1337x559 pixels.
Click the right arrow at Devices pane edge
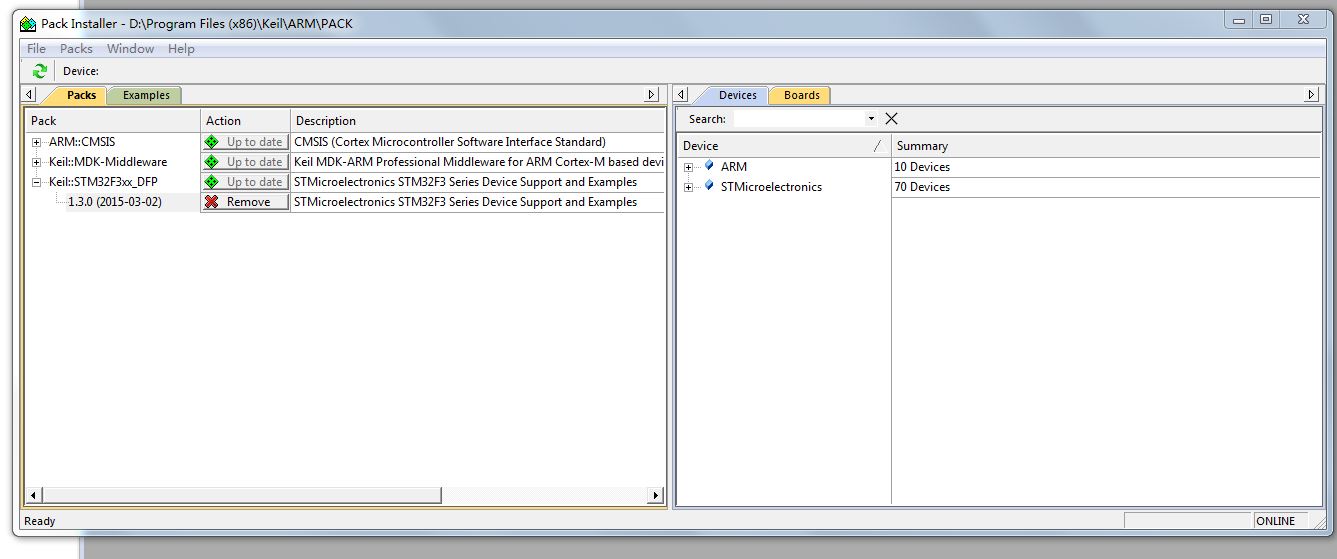1312,95
